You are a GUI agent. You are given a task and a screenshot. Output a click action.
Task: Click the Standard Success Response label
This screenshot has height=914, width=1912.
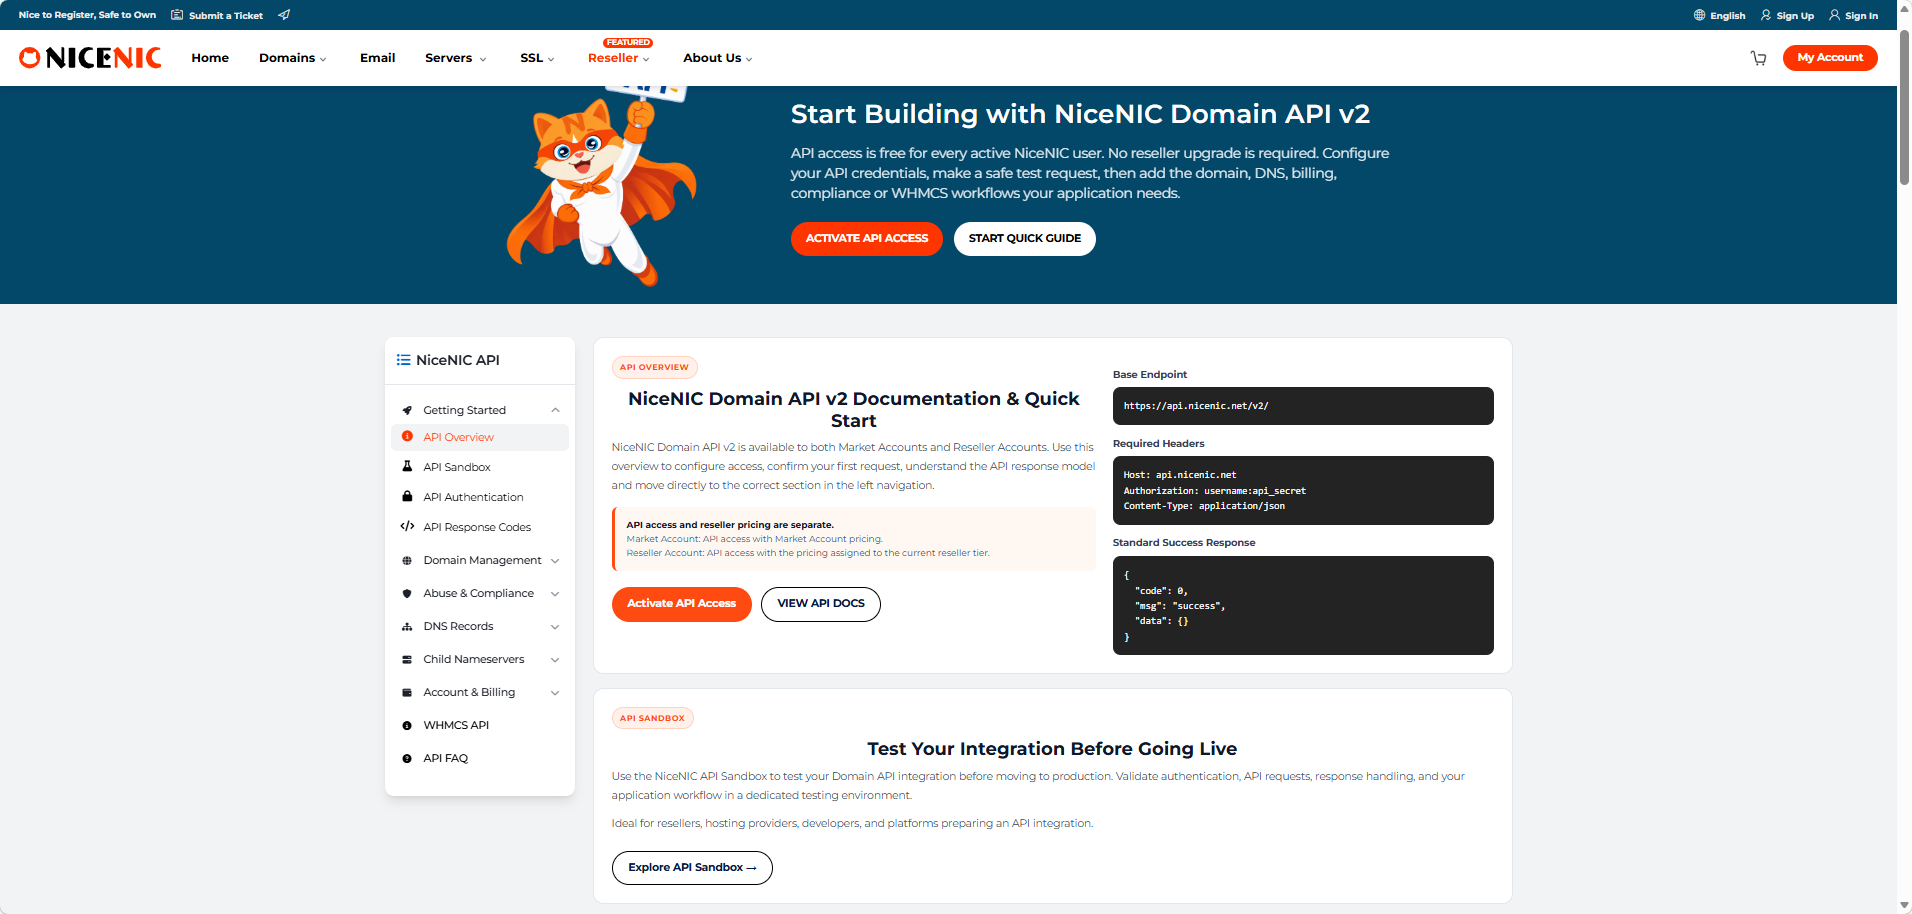click(x=1184, y=543)
